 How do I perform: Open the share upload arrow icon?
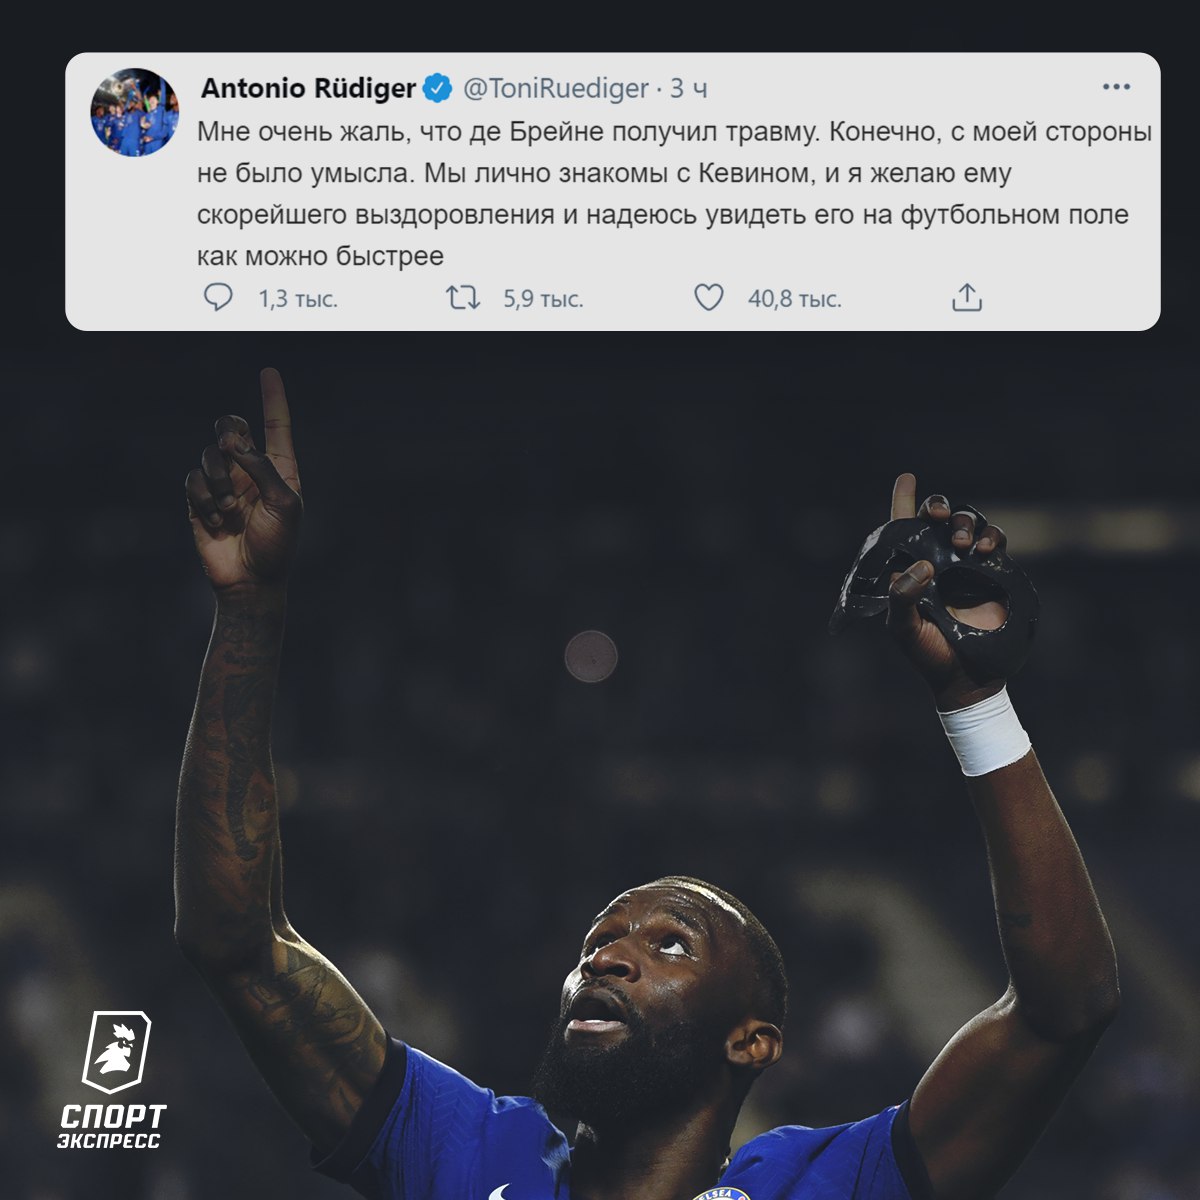967,298
